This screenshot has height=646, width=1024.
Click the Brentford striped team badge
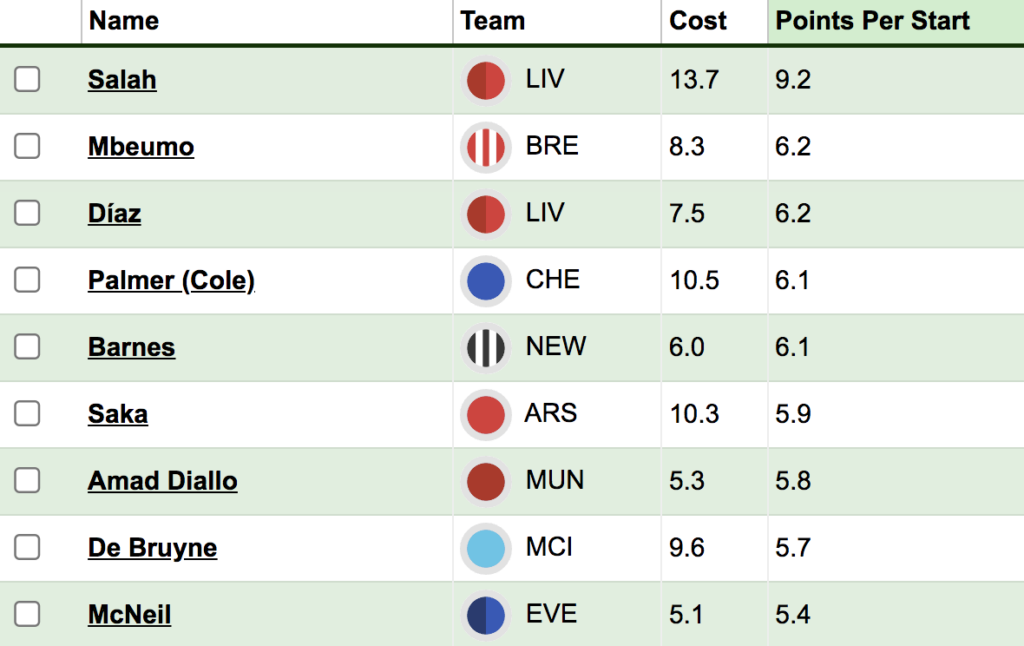[x=486, y=147]
